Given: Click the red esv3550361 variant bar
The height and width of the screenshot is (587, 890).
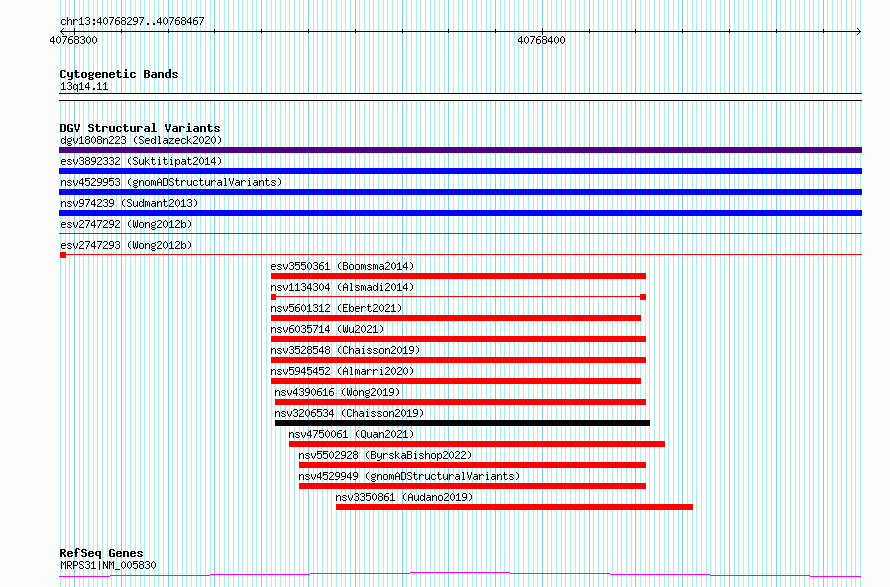Looking at the screenshot, I should 459,276.
